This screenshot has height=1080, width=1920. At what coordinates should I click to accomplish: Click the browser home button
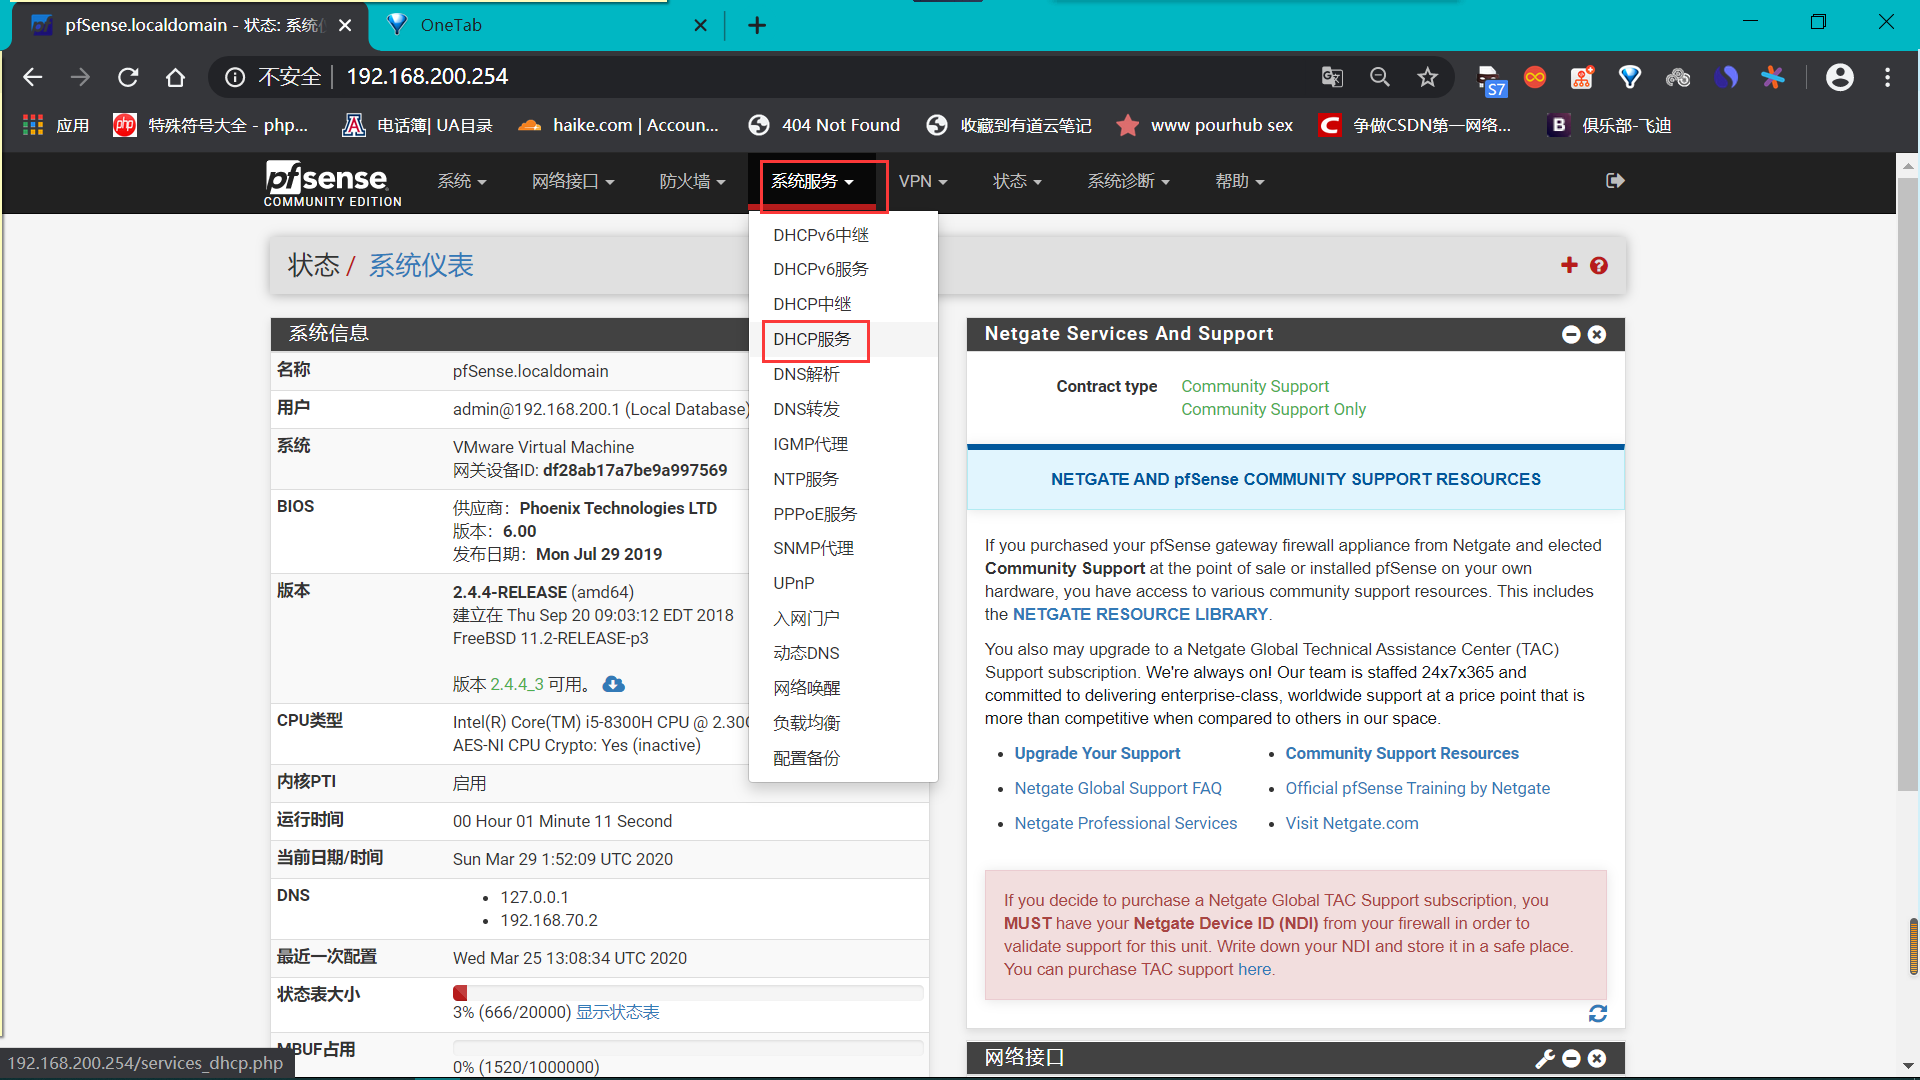tap(176, 77)
